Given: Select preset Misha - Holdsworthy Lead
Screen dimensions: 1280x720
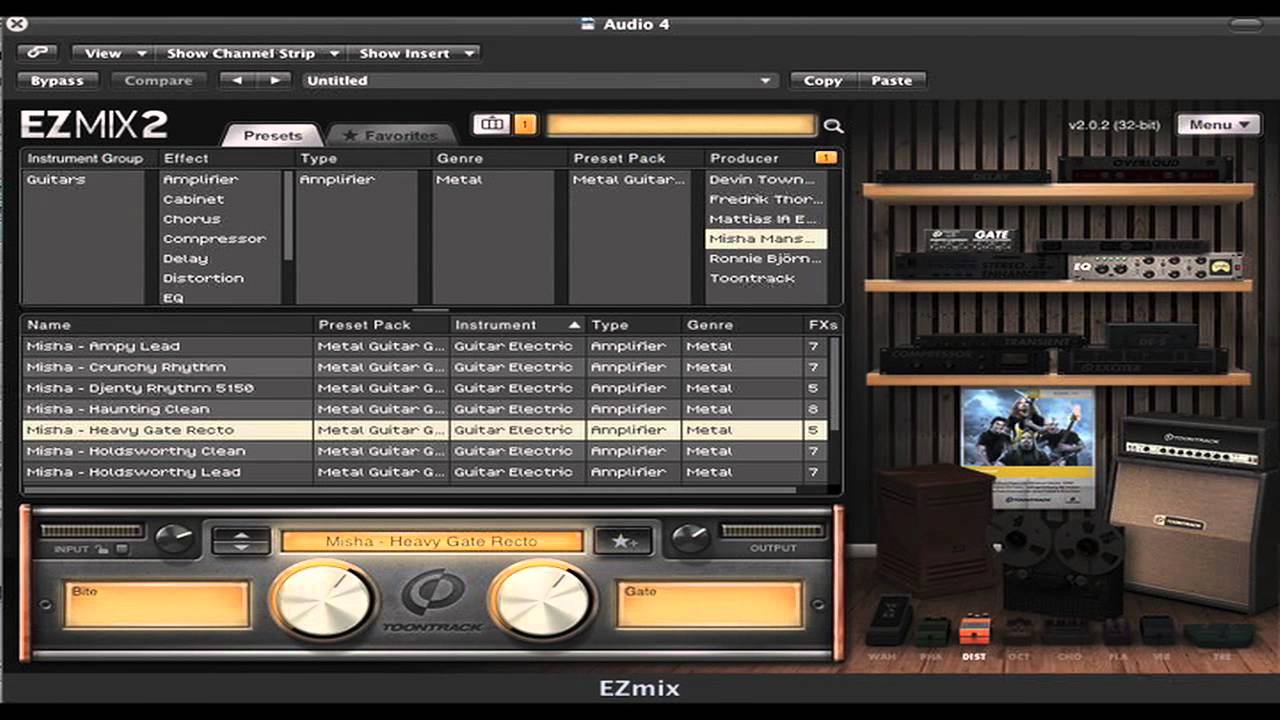Looking at the screenshot, I should point(425,472).
